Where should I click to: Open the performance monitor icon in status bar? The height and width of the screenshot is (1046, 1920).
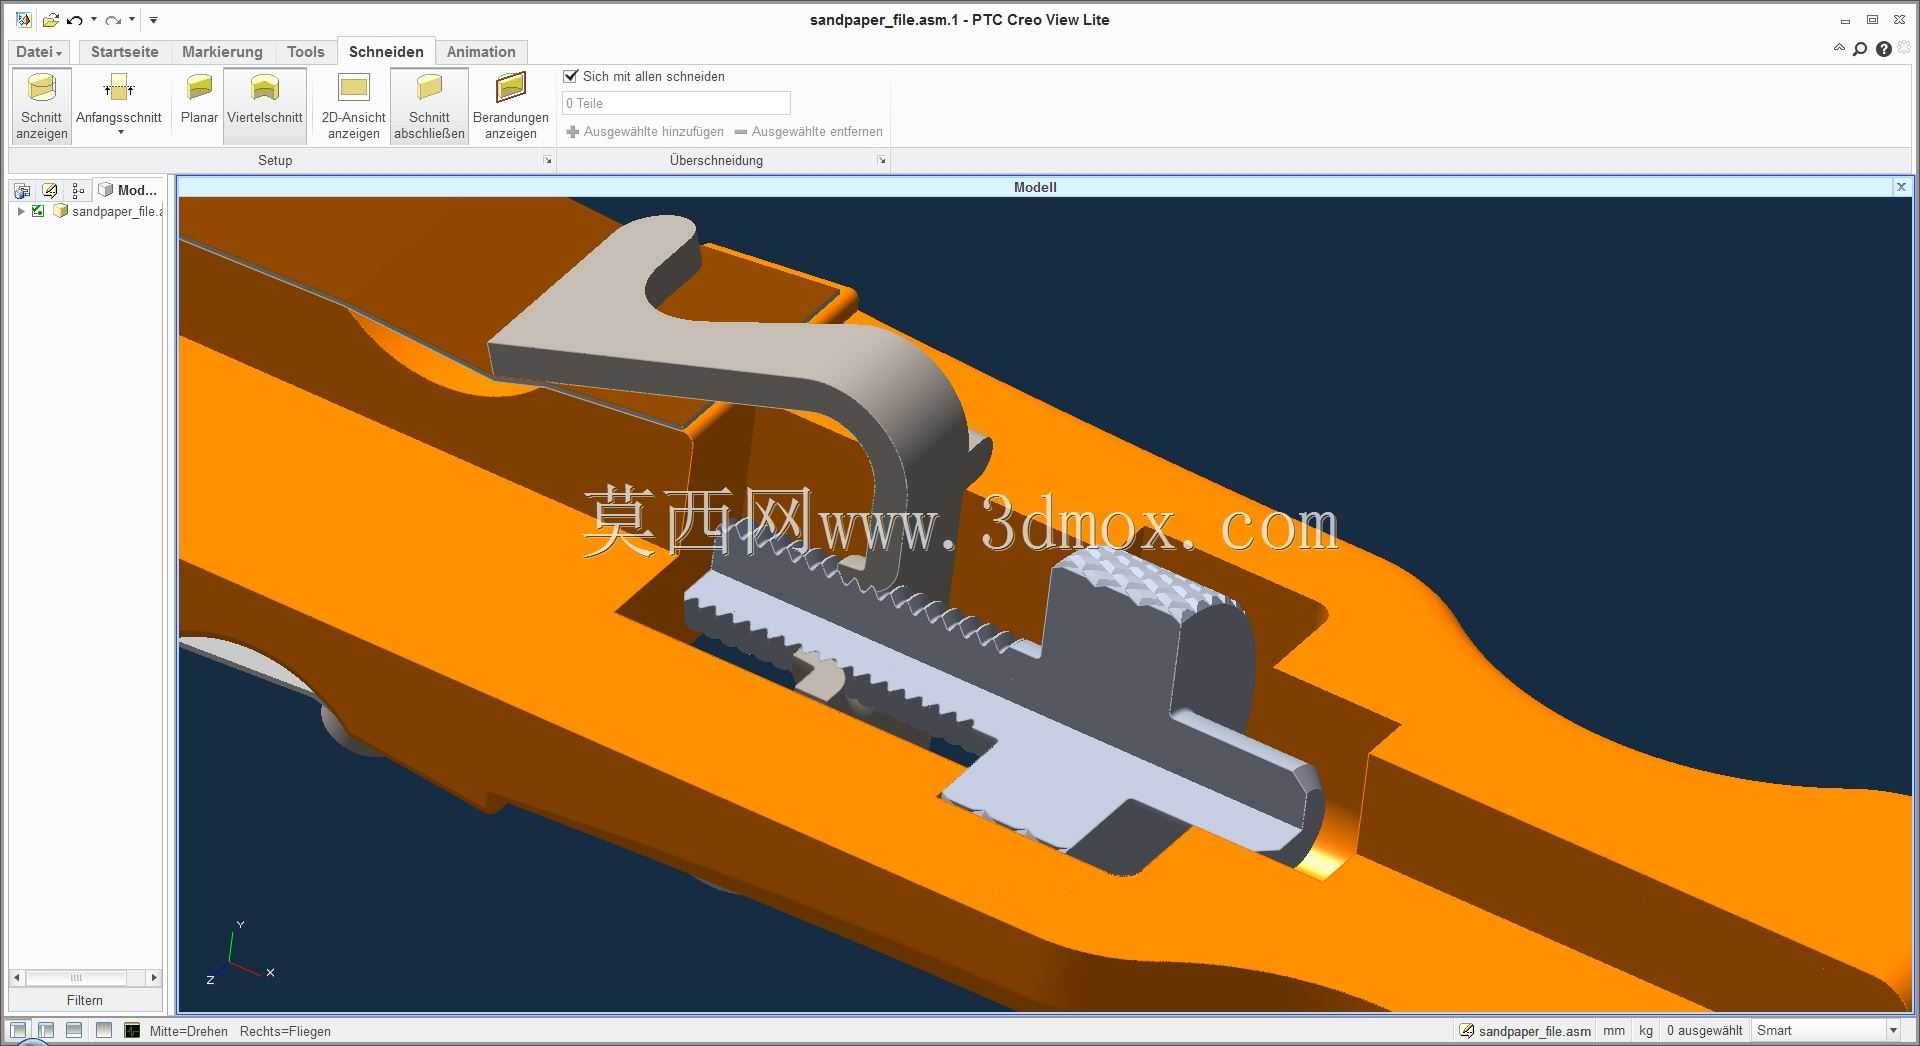tap(132, 1030)
